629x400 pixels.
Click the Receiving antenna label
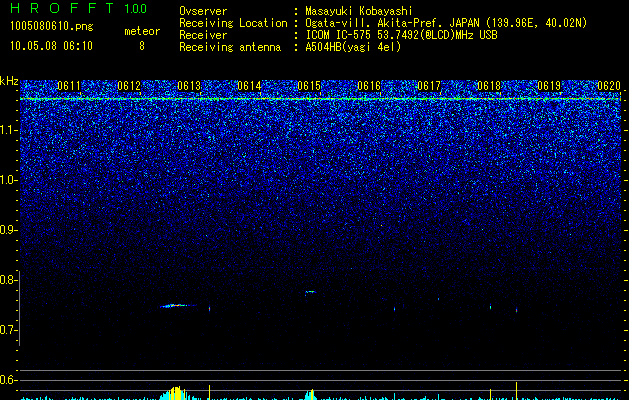point(230,47)
